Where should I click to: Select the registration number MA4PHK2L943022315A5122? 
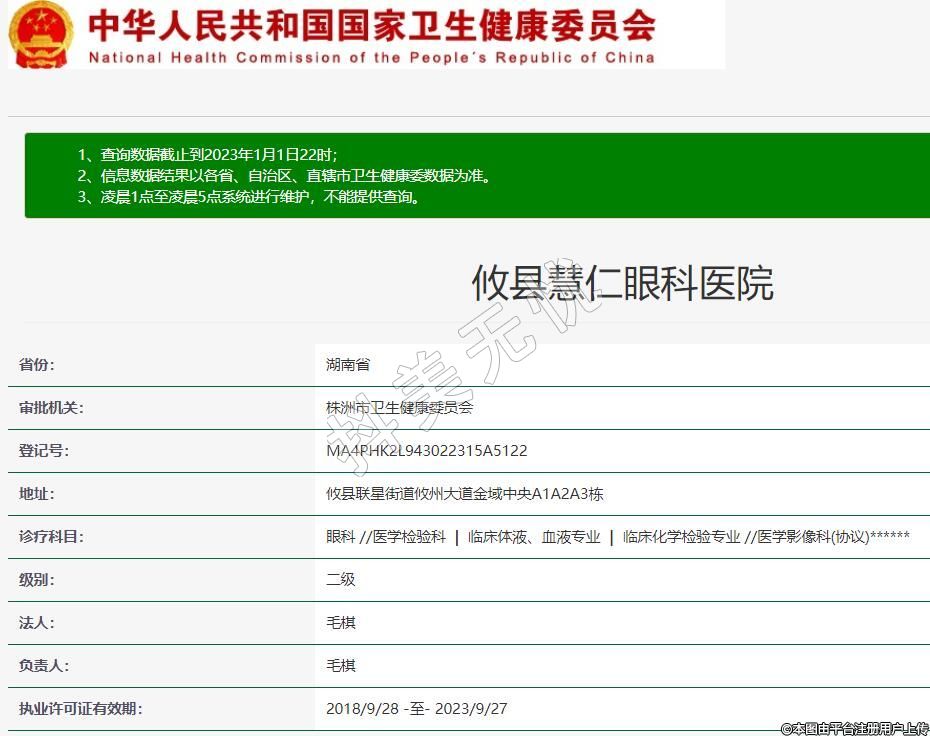[426, 451]
